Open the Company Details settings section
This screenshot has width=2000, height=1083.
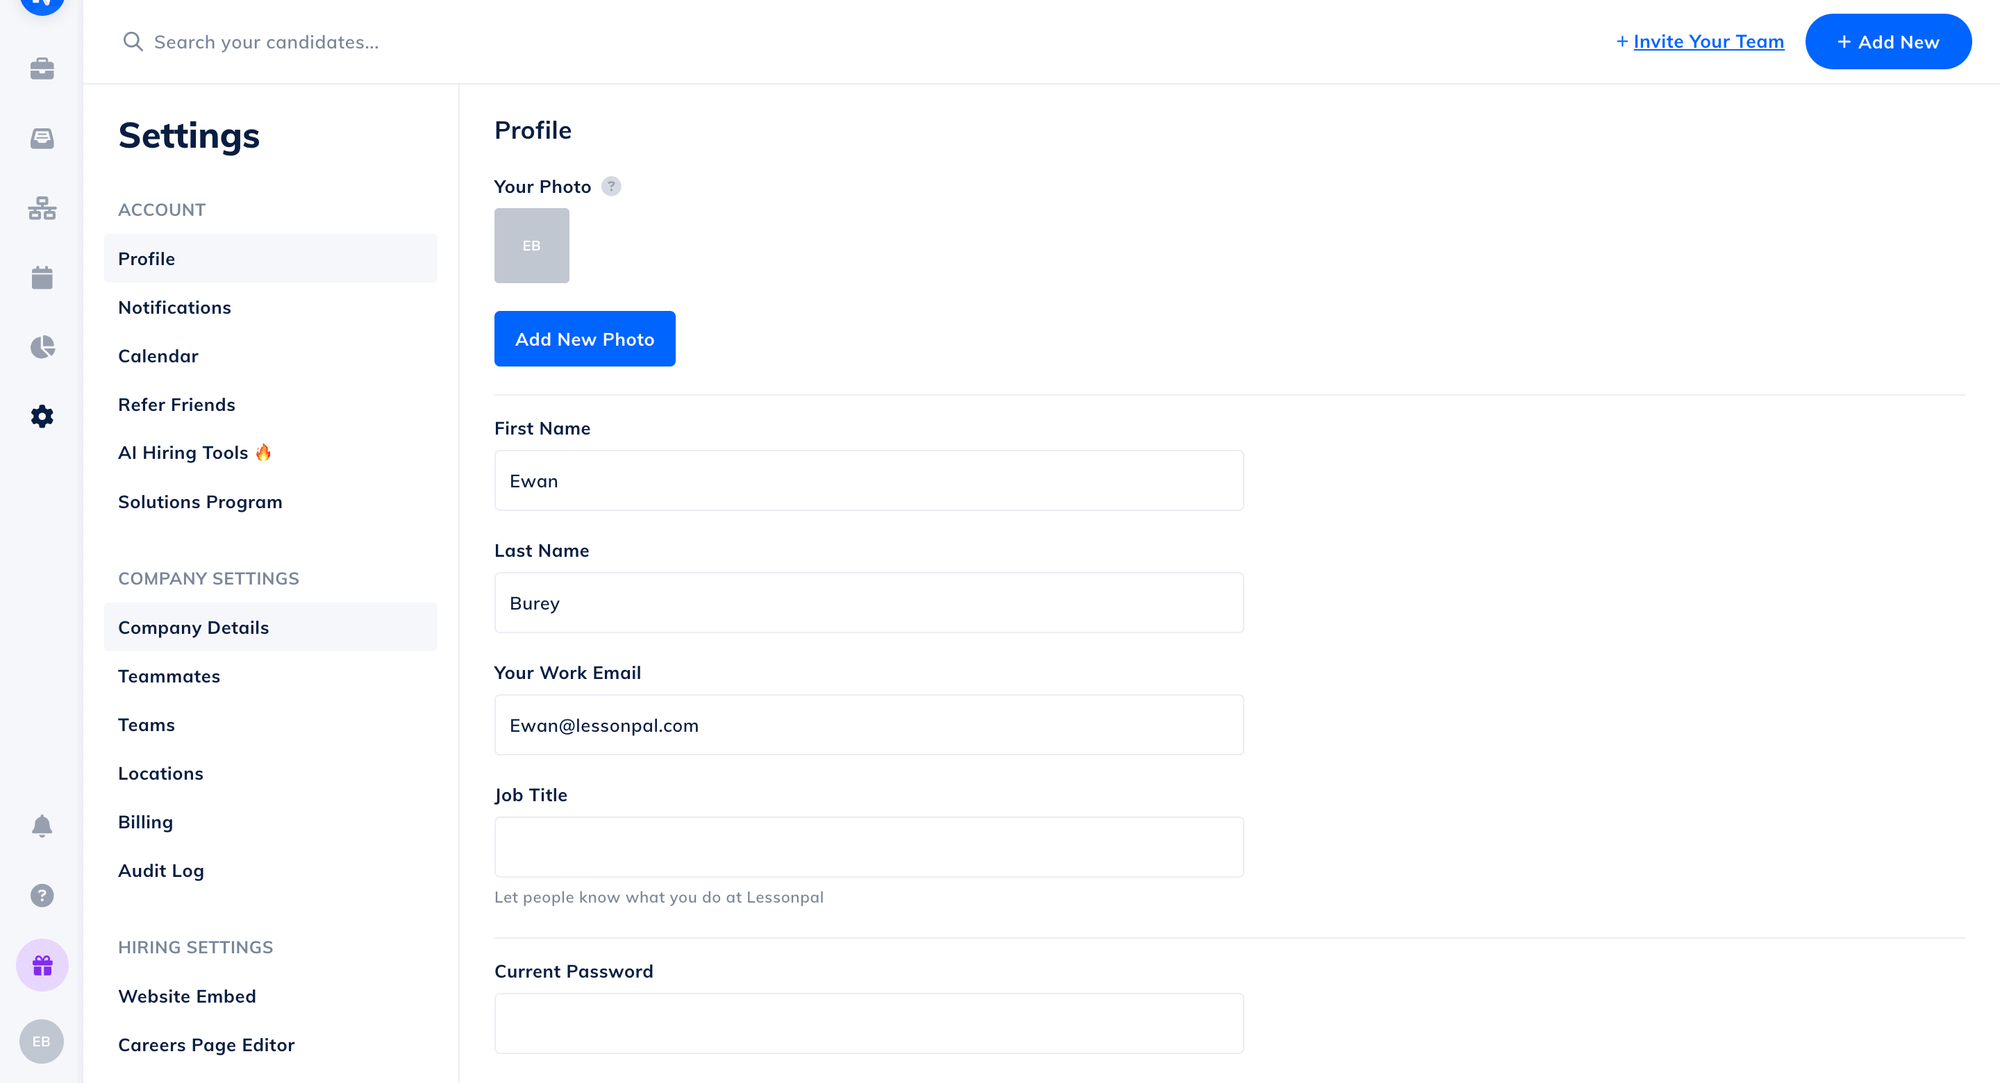click(x=193, y=627)
